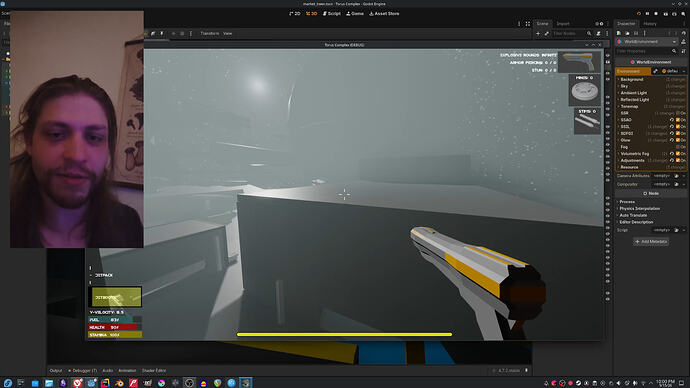Revert the SDFGI property with reset icon

click(x=672, y=133)
